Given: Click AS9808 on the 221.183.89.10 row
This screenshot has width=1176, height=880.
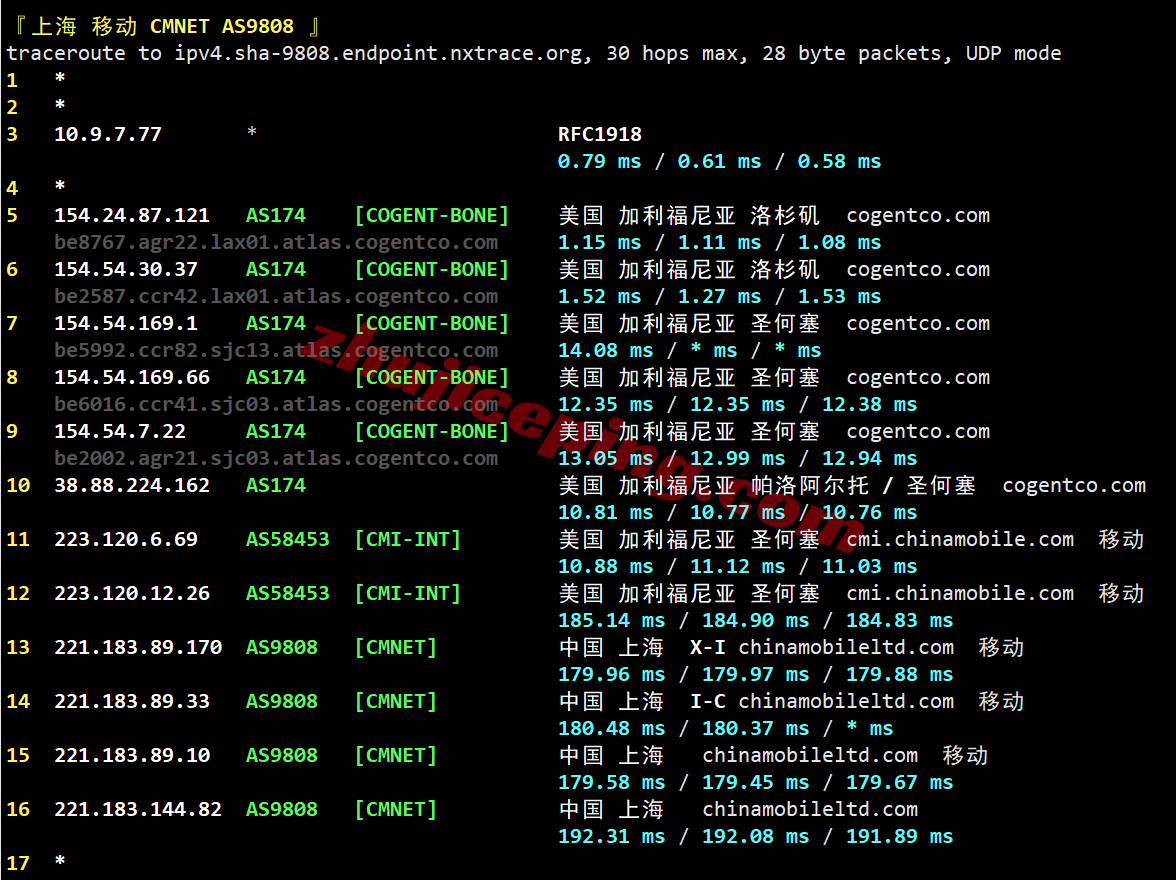Looking at the screenshot, I should point(282,755).
